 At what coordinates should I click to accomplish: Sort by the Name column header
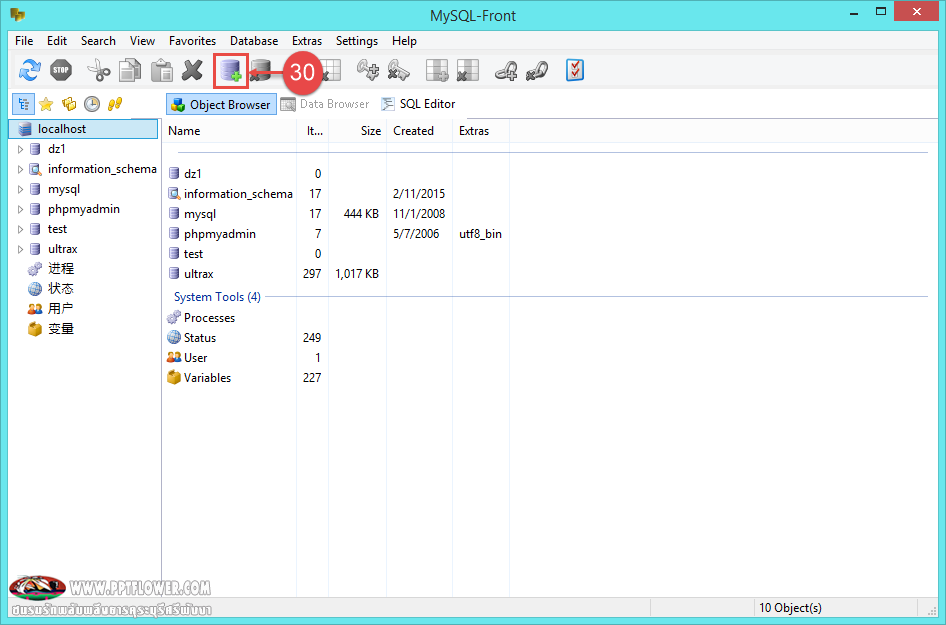click(x=230, y=131)
